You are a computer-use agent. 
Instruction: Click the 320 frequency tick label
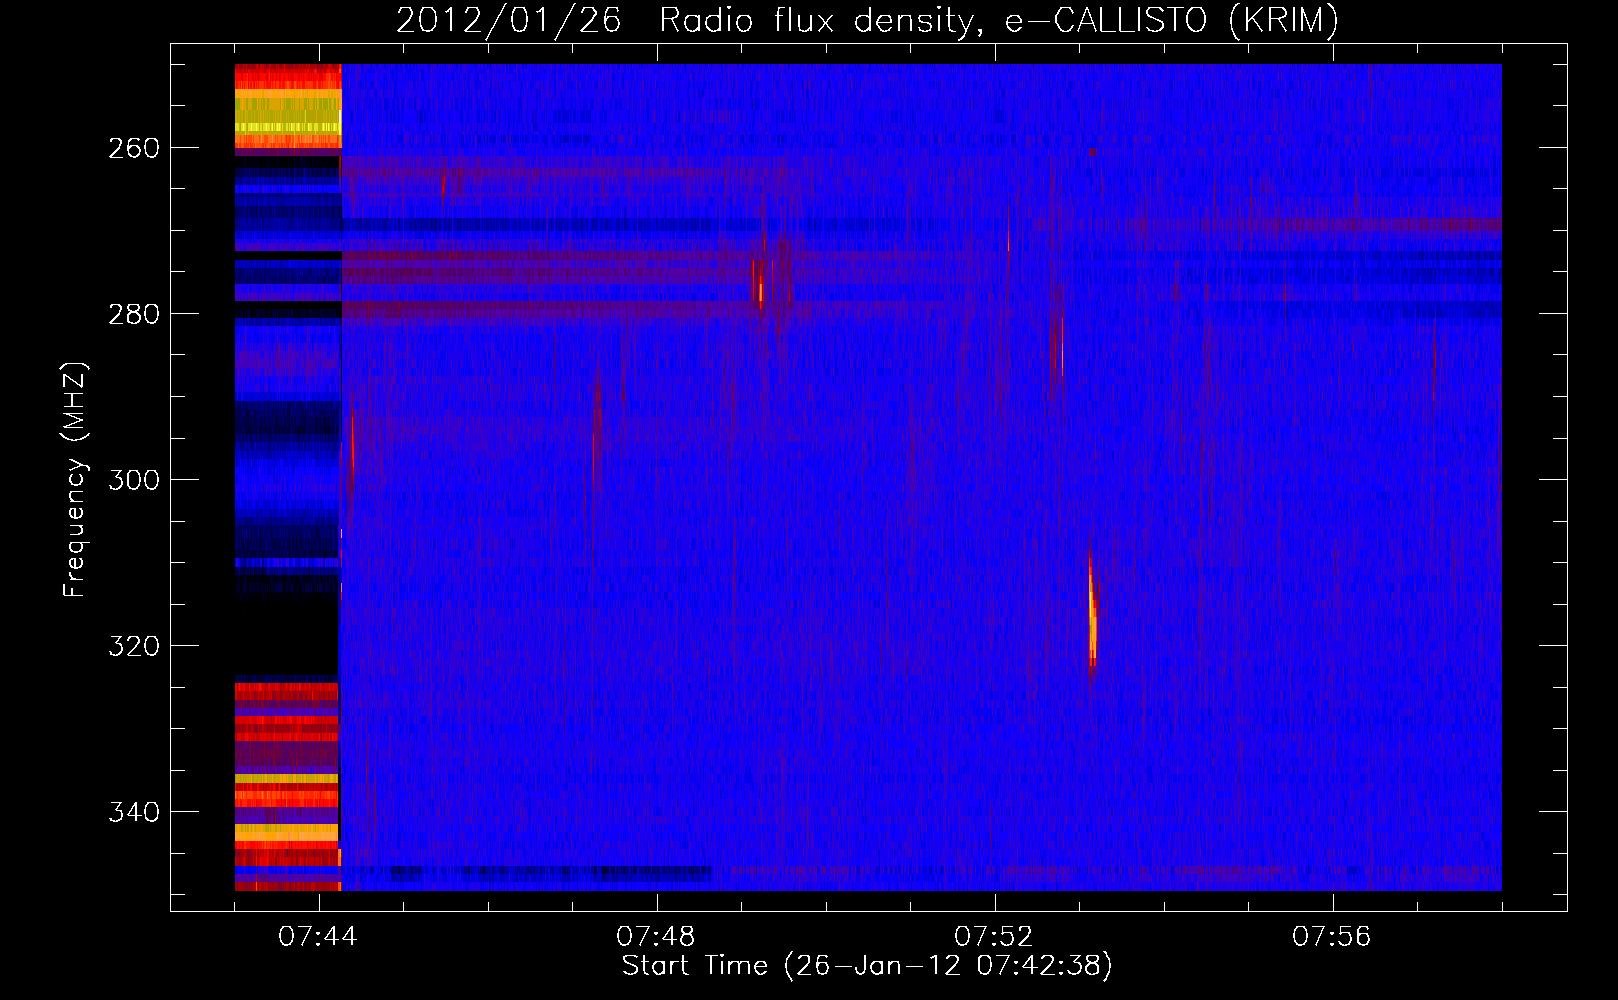coord(134,646)
